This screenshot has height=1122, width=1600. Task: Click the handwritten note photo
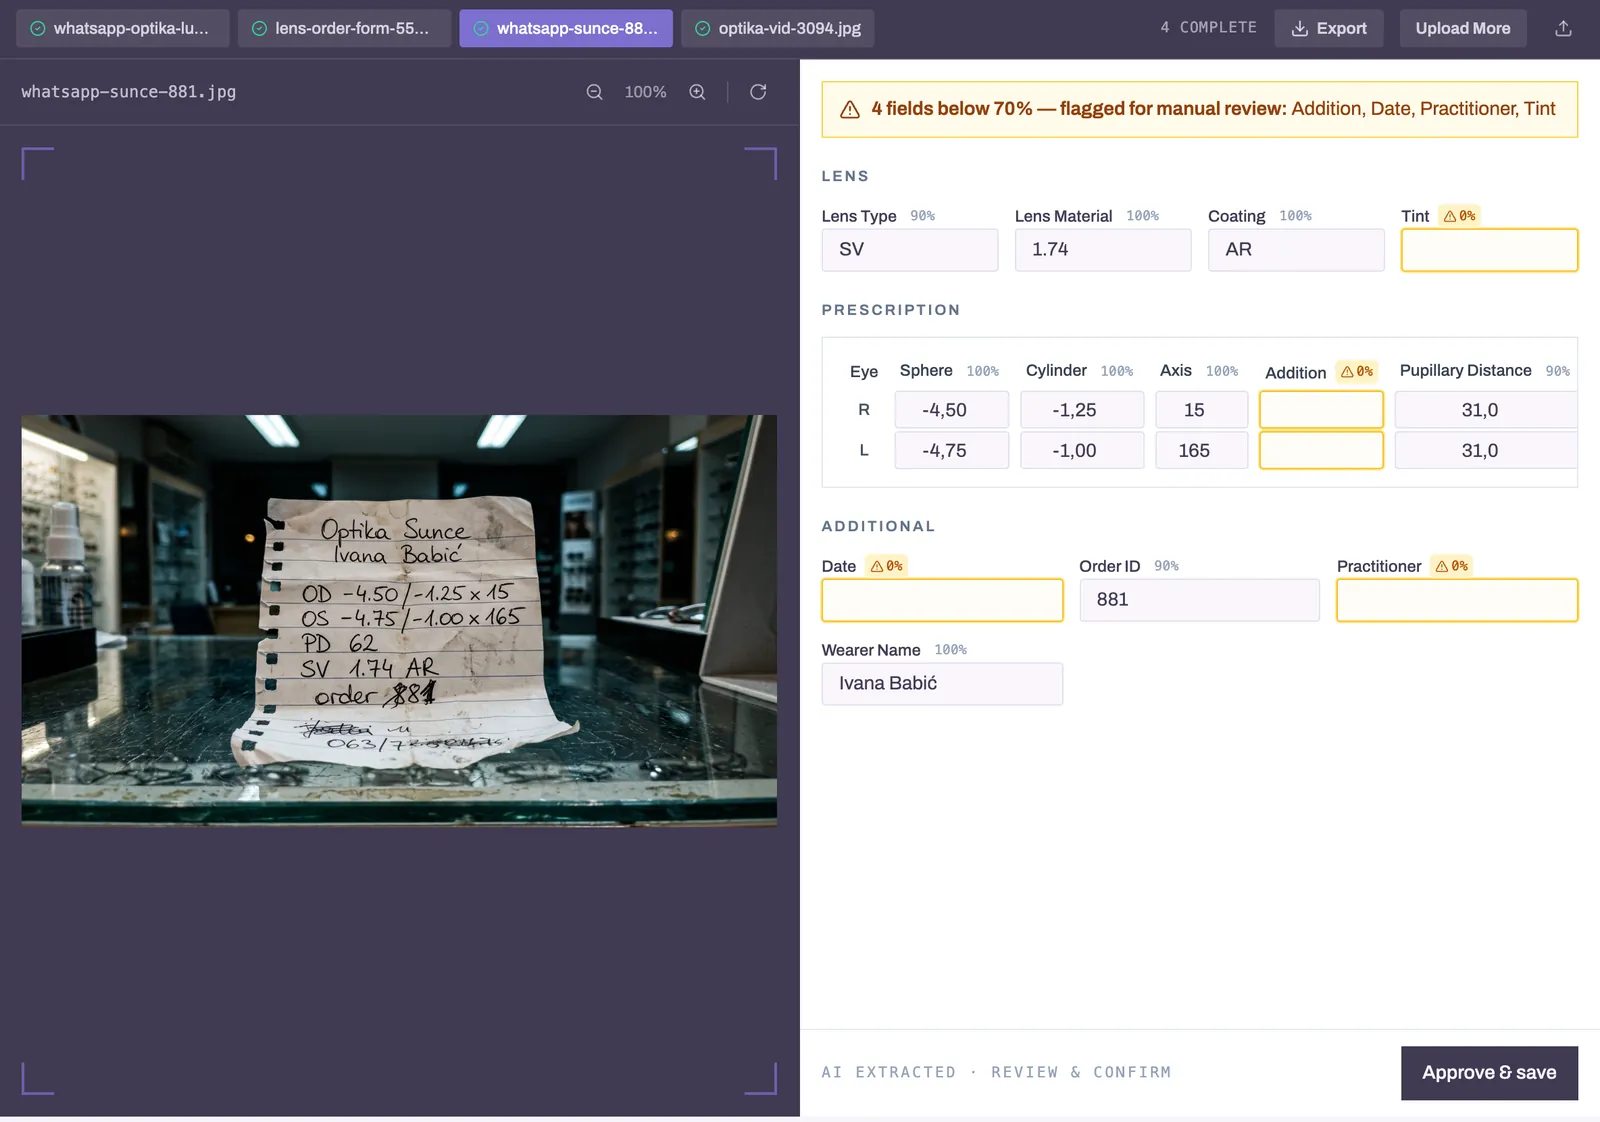point(399,620)
